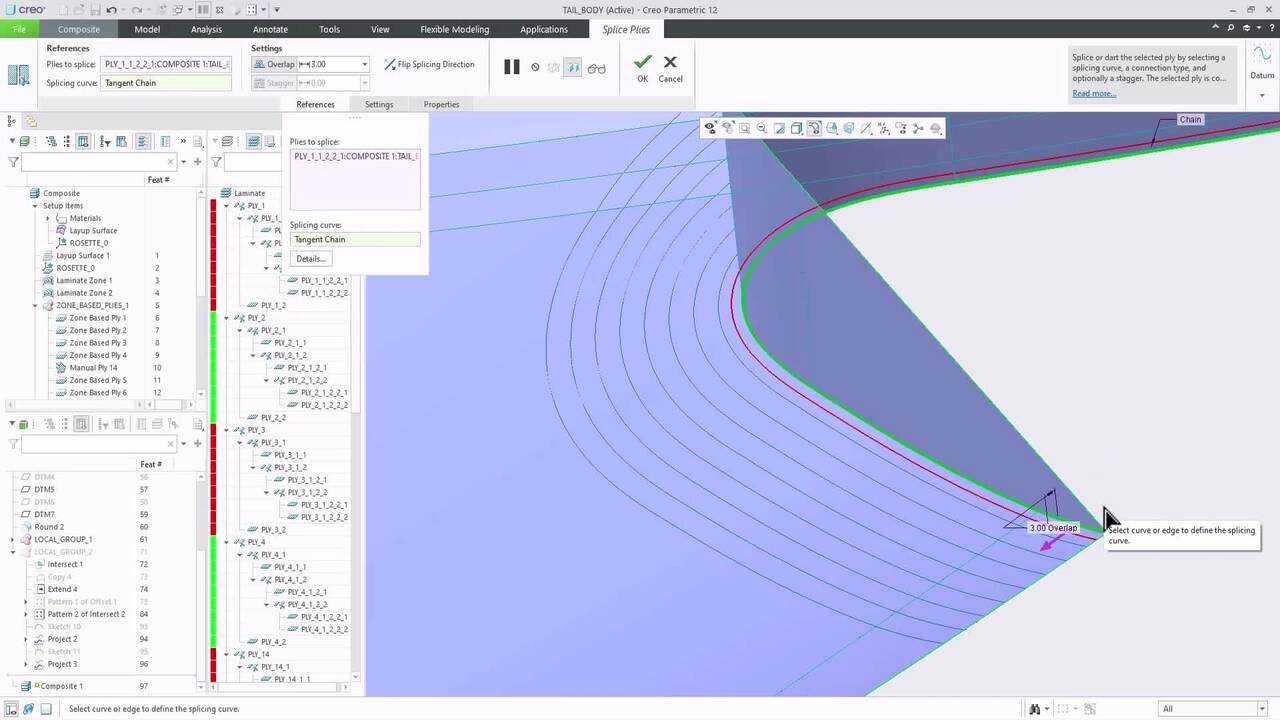Toggle the Overlap setting button
Screen dimensions: 1280x720
(x=273, y=64)
